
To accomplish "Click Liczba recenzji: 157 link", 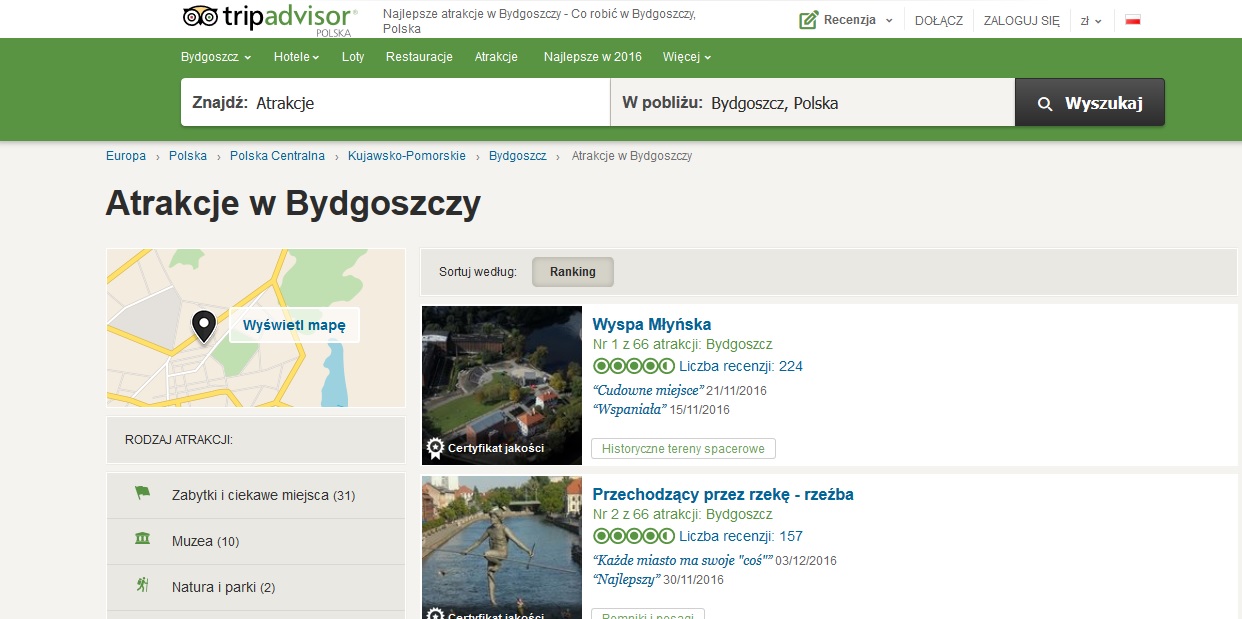I will point(741,536).
